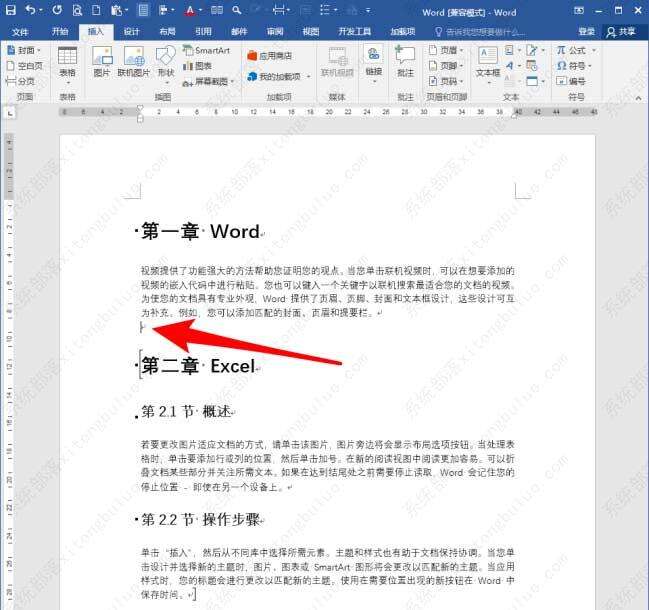Click the 共享 share button
Screen dimensions: 649x610
[622, 32]
